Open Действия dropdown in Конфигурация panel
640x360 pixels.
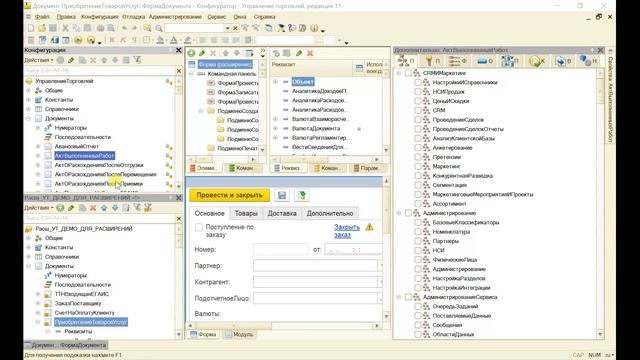(x=39, y=60)
